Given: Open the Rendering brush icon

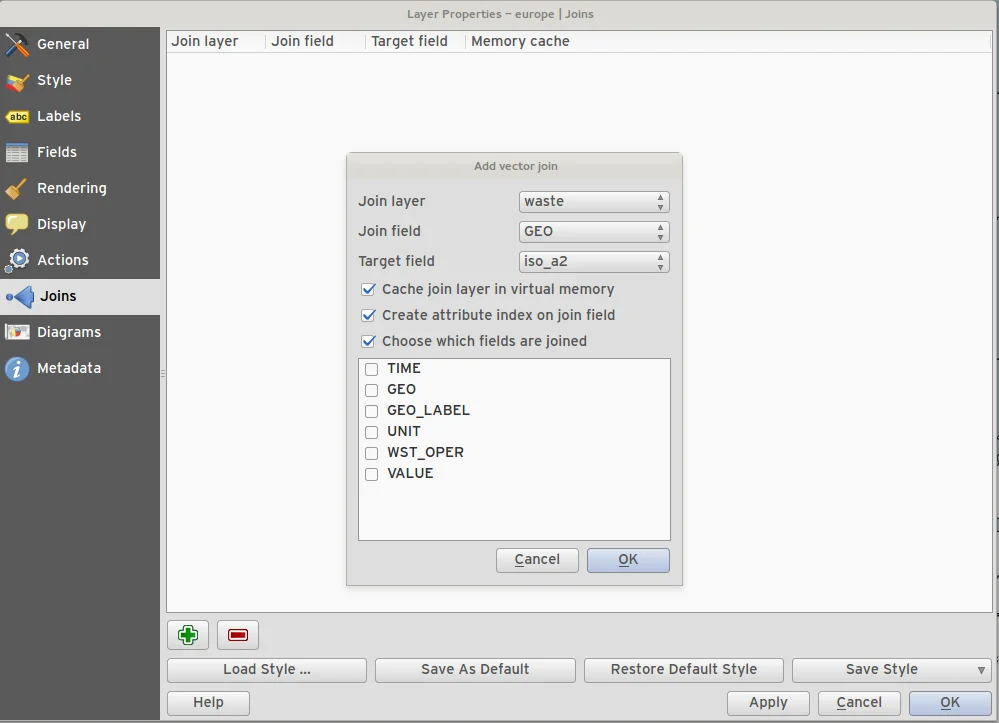Looking at the screenshot, I should click(17, 189).
